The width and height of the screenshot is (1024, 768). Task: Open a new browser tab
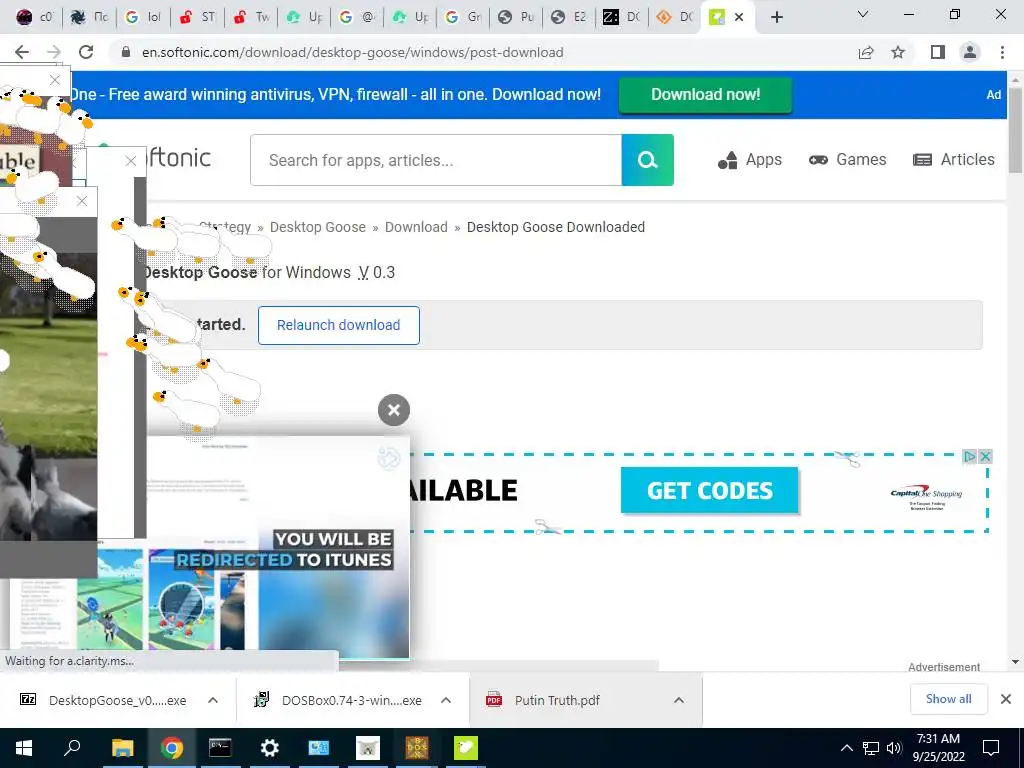point(776,17)
